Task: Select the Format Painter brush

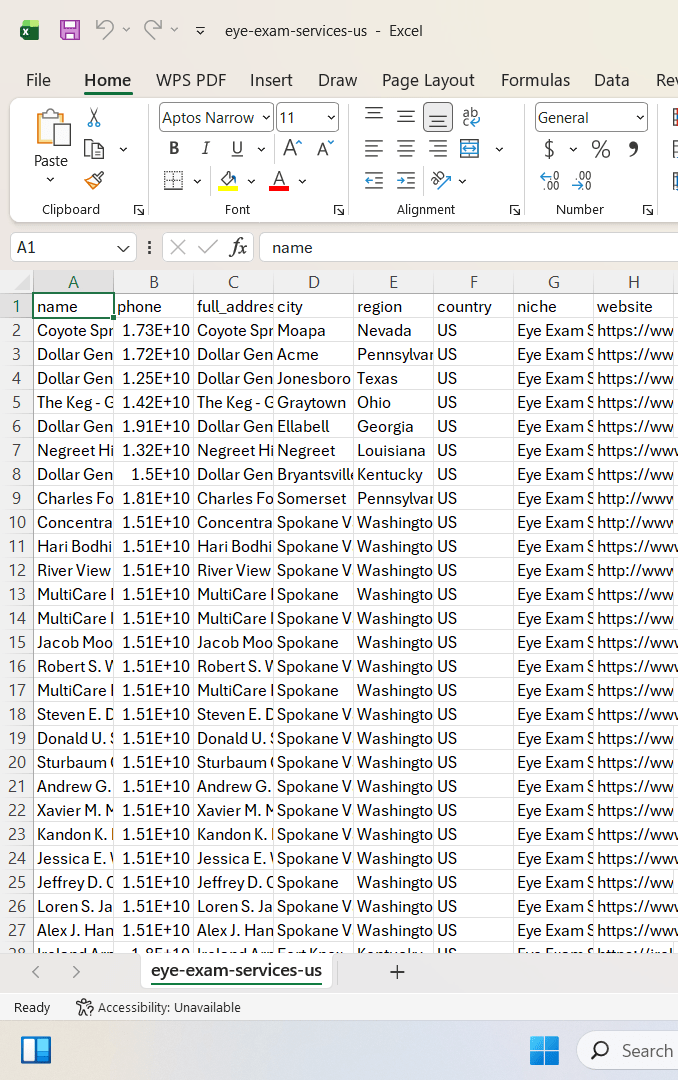Action: (94, 180)
